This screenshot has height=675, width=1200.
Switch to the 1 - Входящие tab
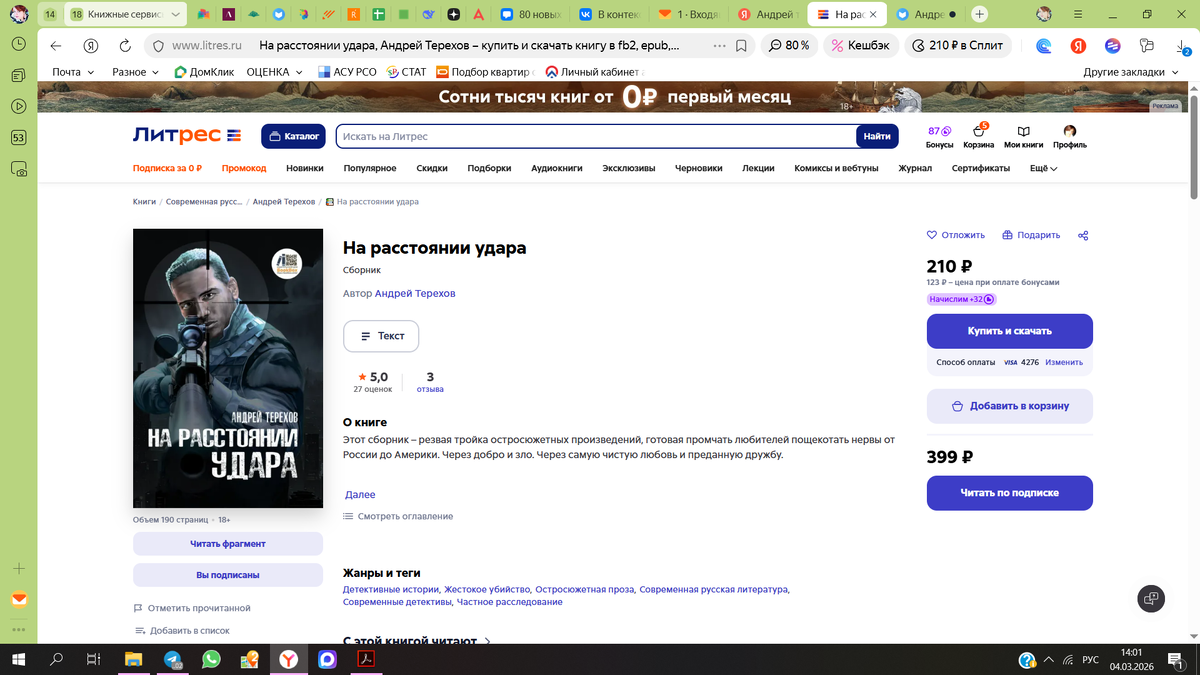coord(690,14)
